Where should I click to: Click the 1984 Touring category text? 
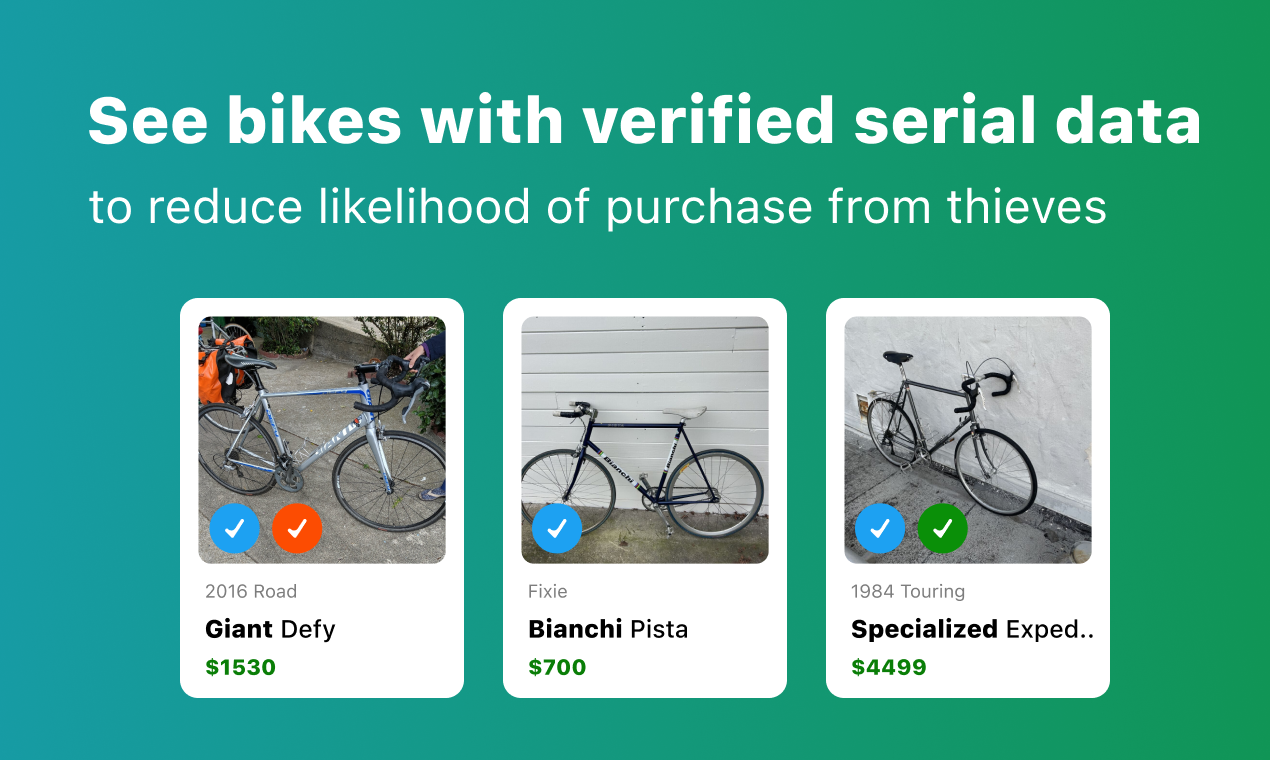pyautogui.click(x=908, y=591)
